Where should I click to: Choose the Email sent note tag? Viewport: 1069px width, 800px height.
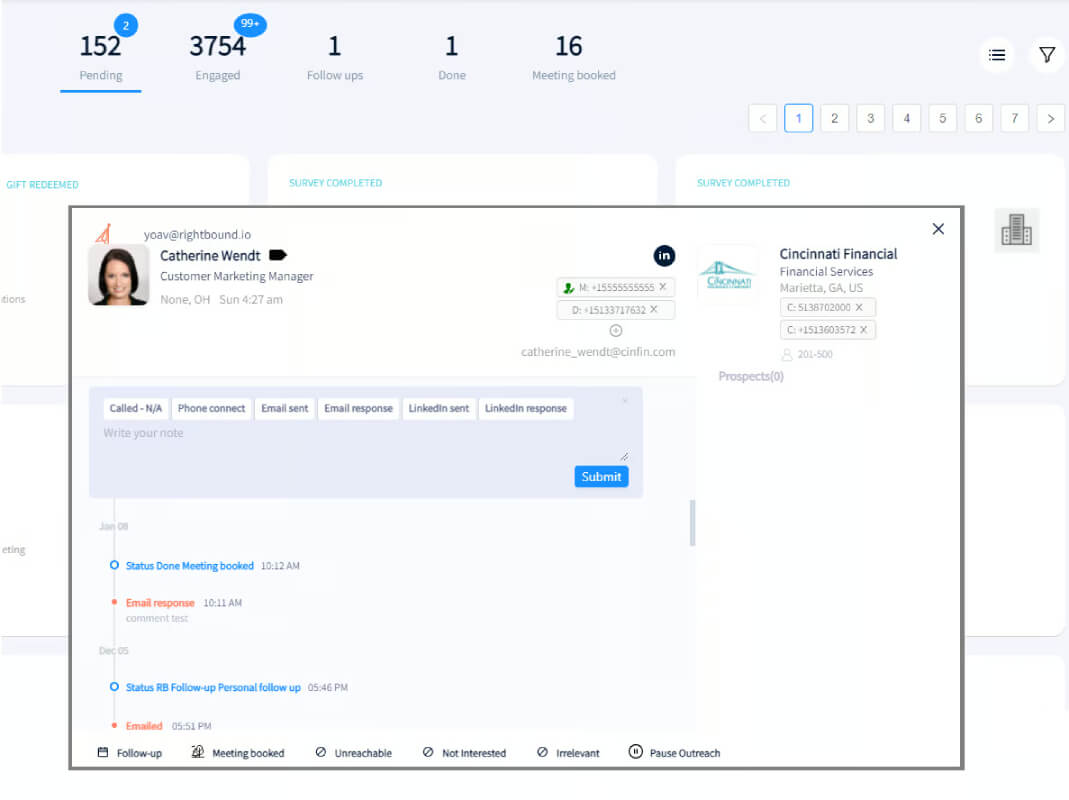coord(284,409)
